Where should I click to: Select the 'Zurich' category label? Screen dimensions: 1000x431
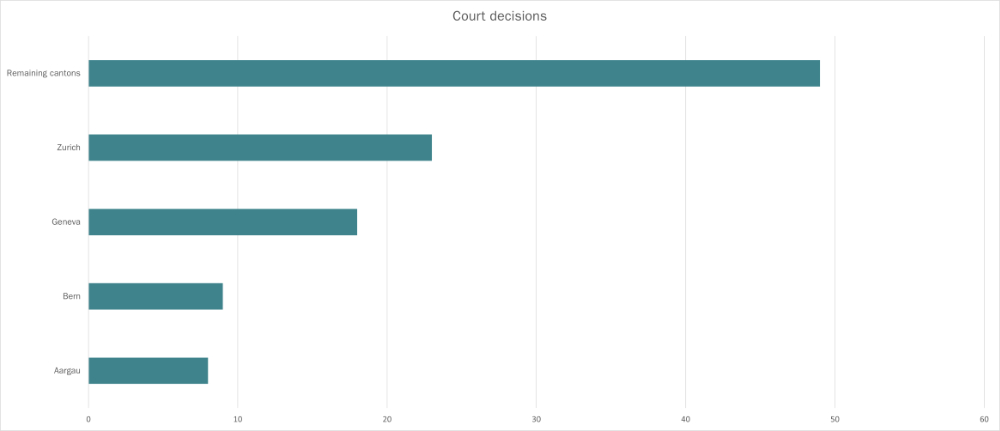68,147
